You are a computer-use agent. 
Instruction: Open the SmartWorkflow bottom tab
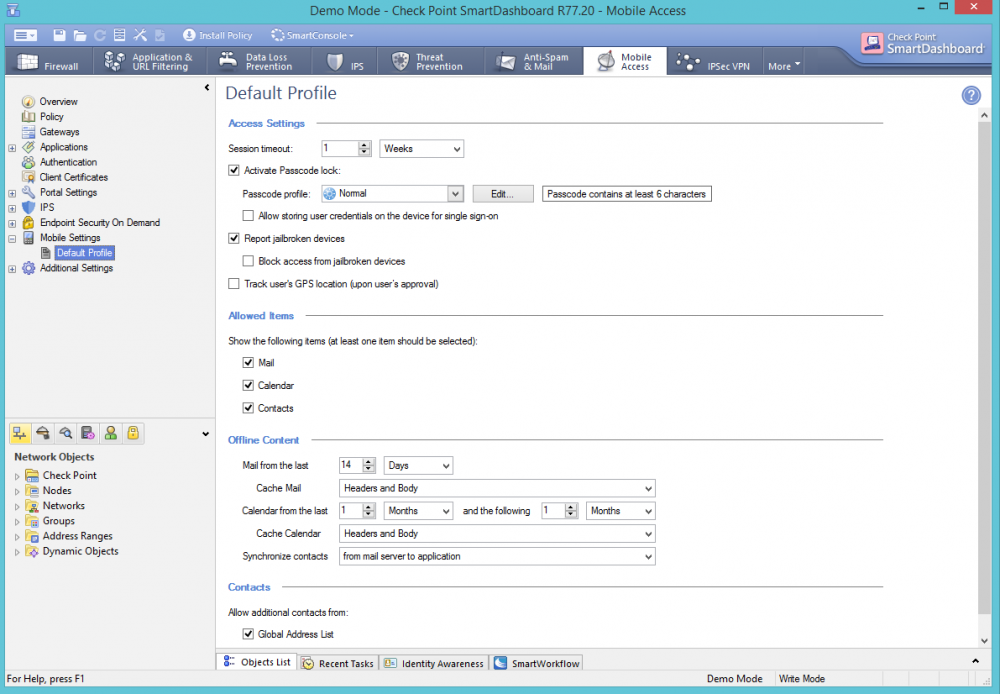[x=536, y=663]
